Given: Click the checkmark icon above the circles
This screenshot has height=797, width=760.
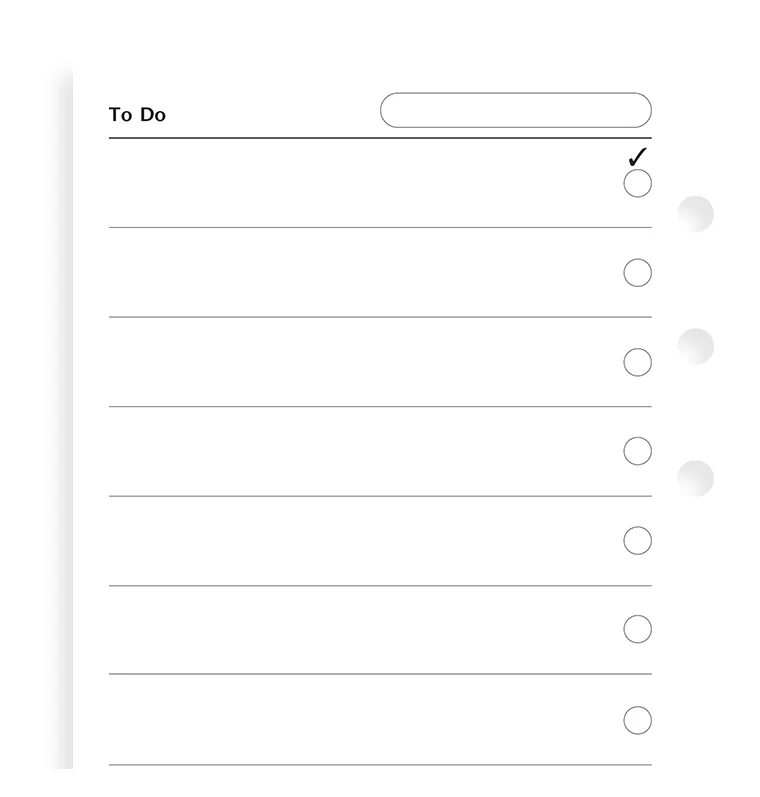Looking at the screenshot, I should point(637,157).
